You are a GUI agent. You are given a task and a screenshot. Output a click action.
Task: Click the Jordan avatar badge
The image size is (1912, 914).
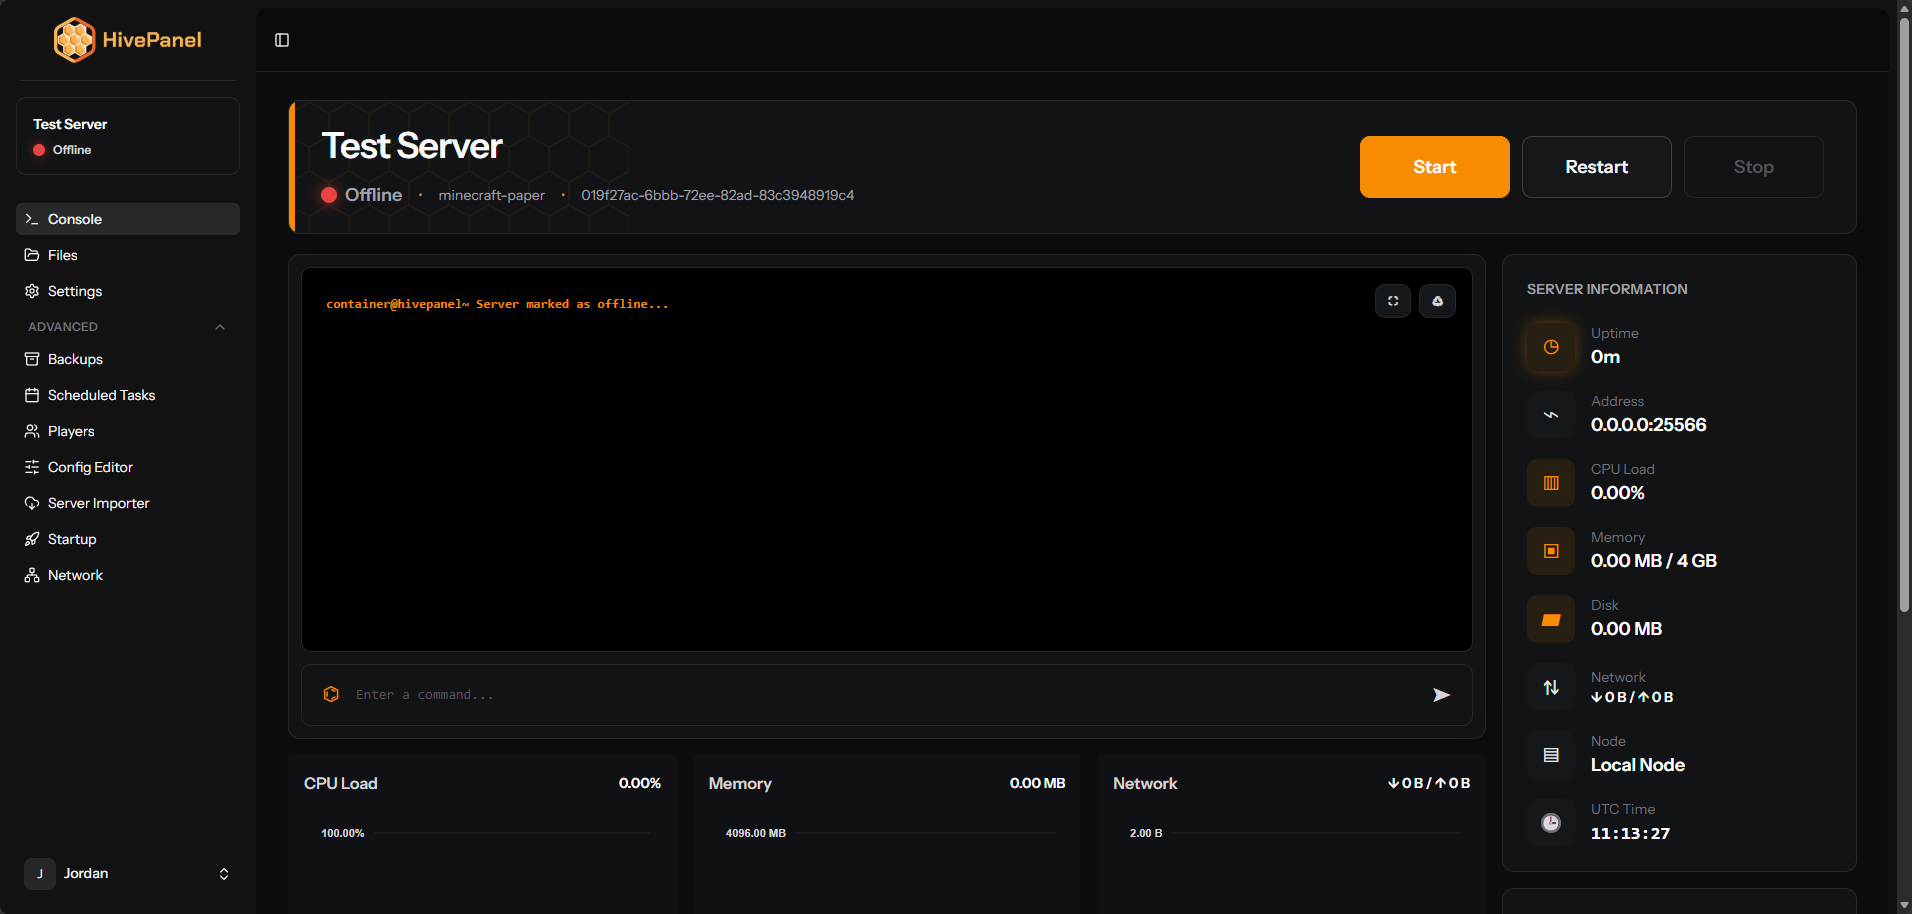[x=40, y=874]
